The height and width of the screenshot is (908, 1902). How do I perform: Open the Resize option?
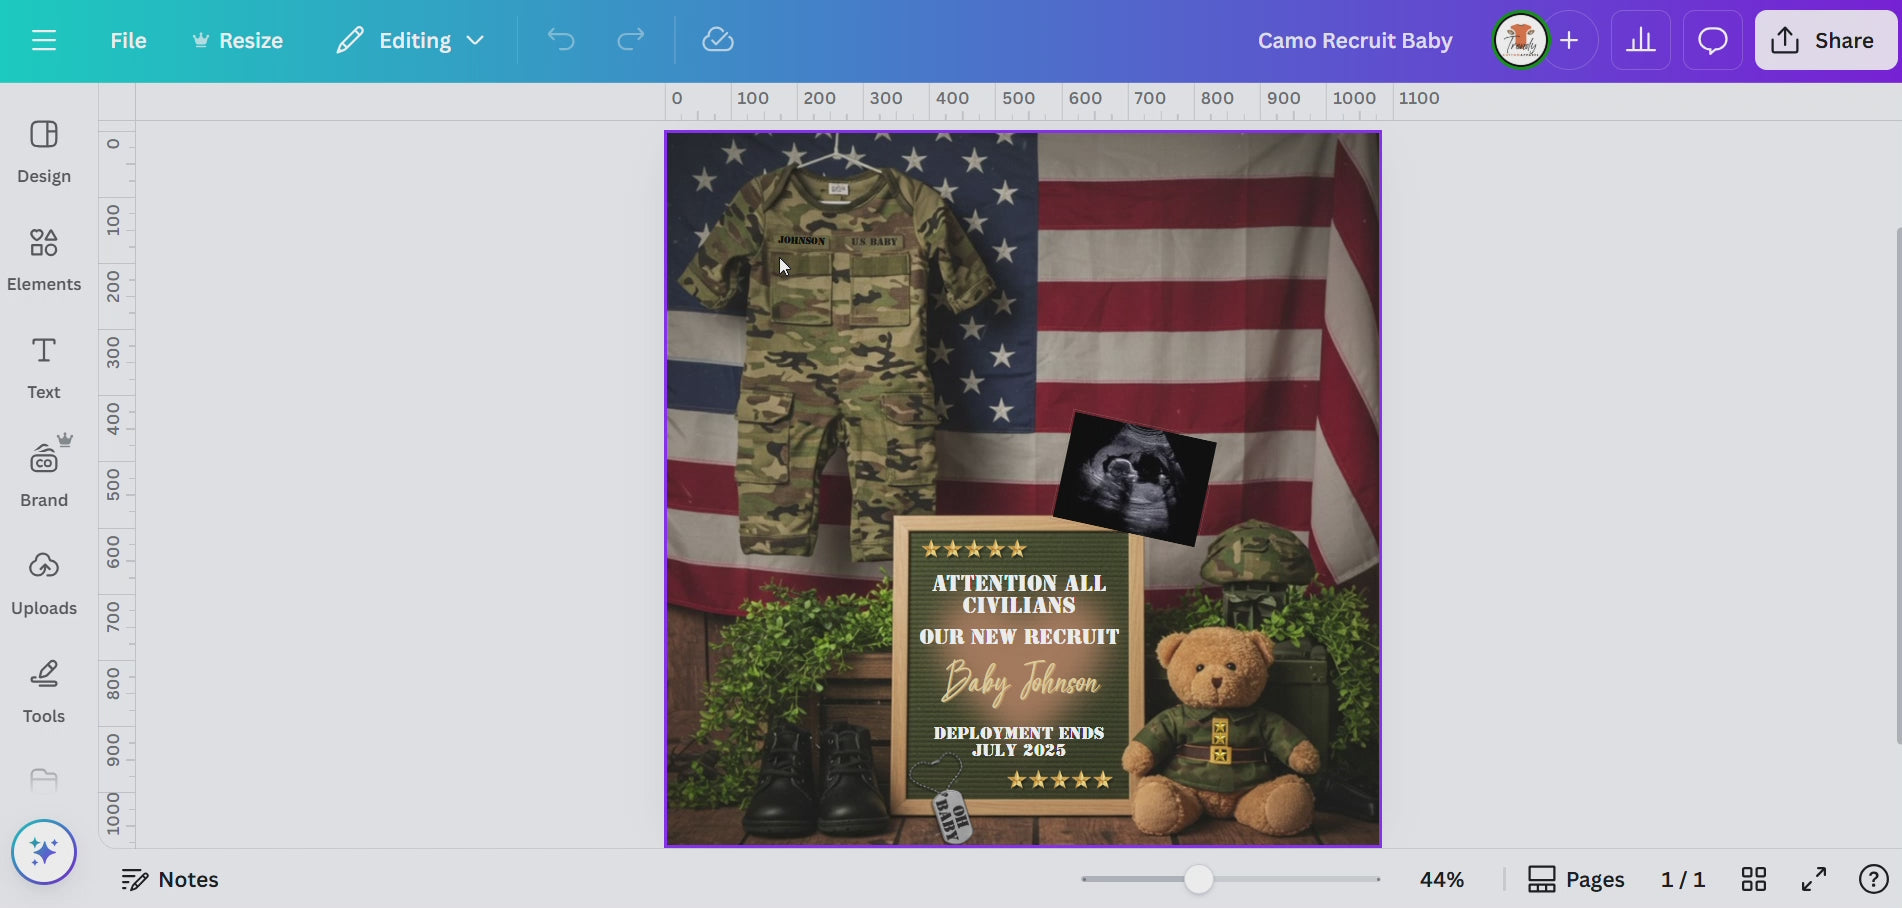[x=238, y=41]
